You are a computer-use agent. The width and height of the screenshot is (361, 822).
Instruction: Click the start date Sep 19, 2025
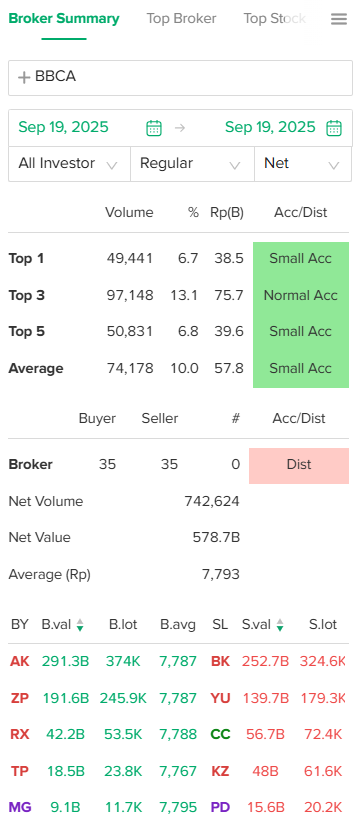point(63,127)
